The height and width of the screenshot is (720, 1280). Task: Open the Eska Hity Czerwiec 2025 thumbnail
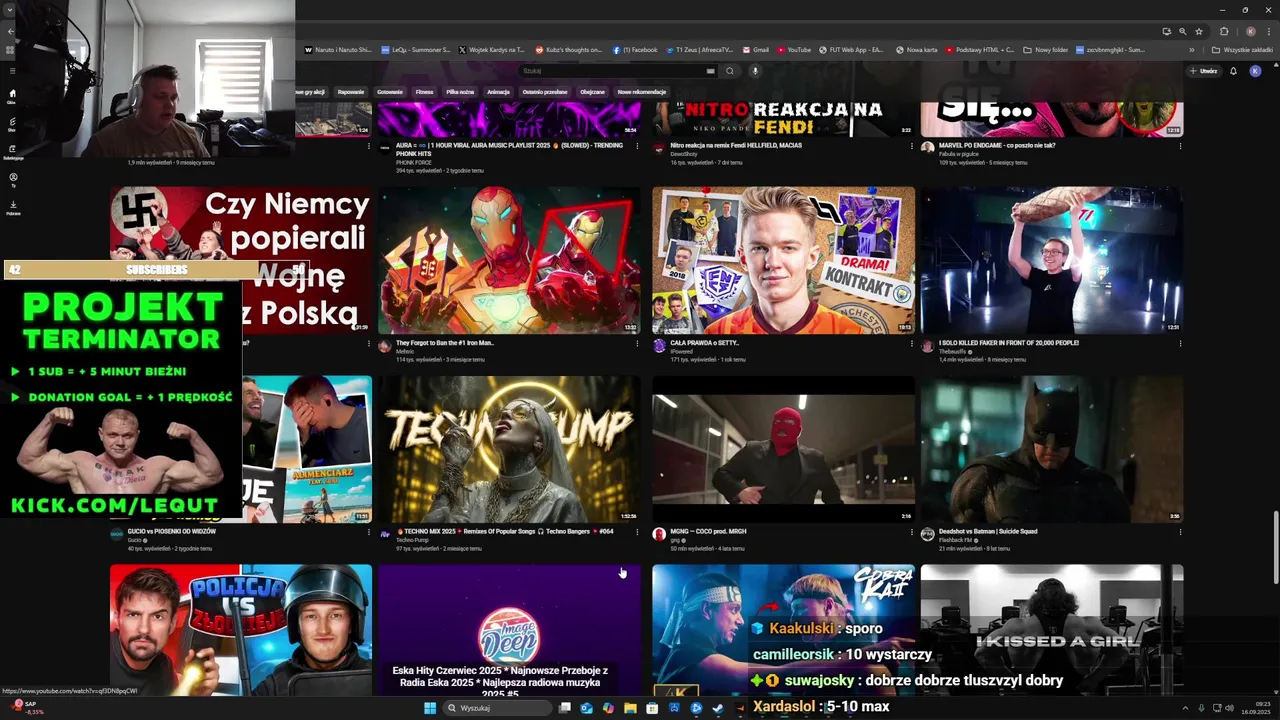pos(509,630)
